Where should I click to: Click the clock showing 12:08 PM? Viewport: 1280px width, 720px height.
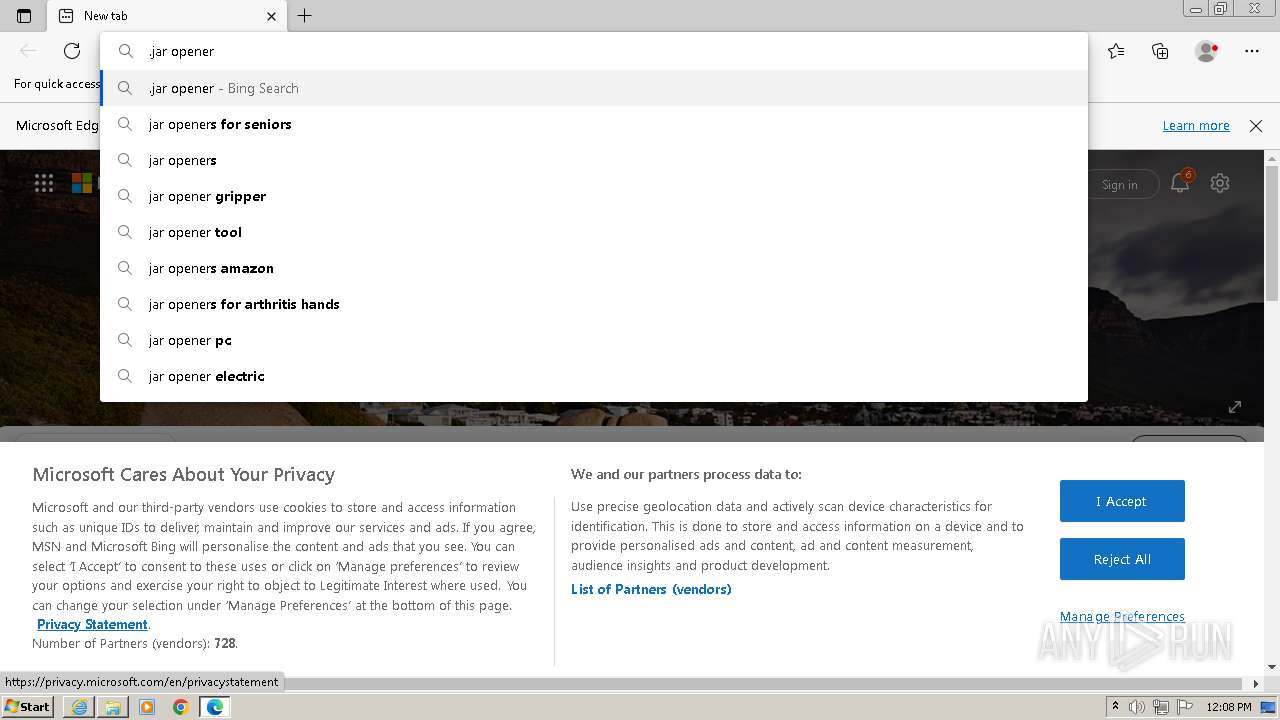coord(1229,707)
